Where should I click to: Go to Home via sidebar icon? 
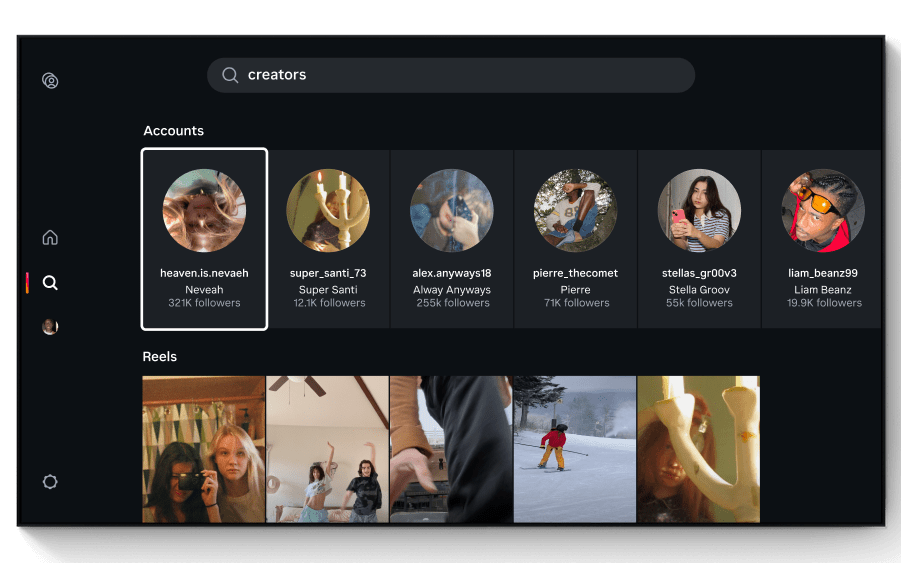coord(50,238)
